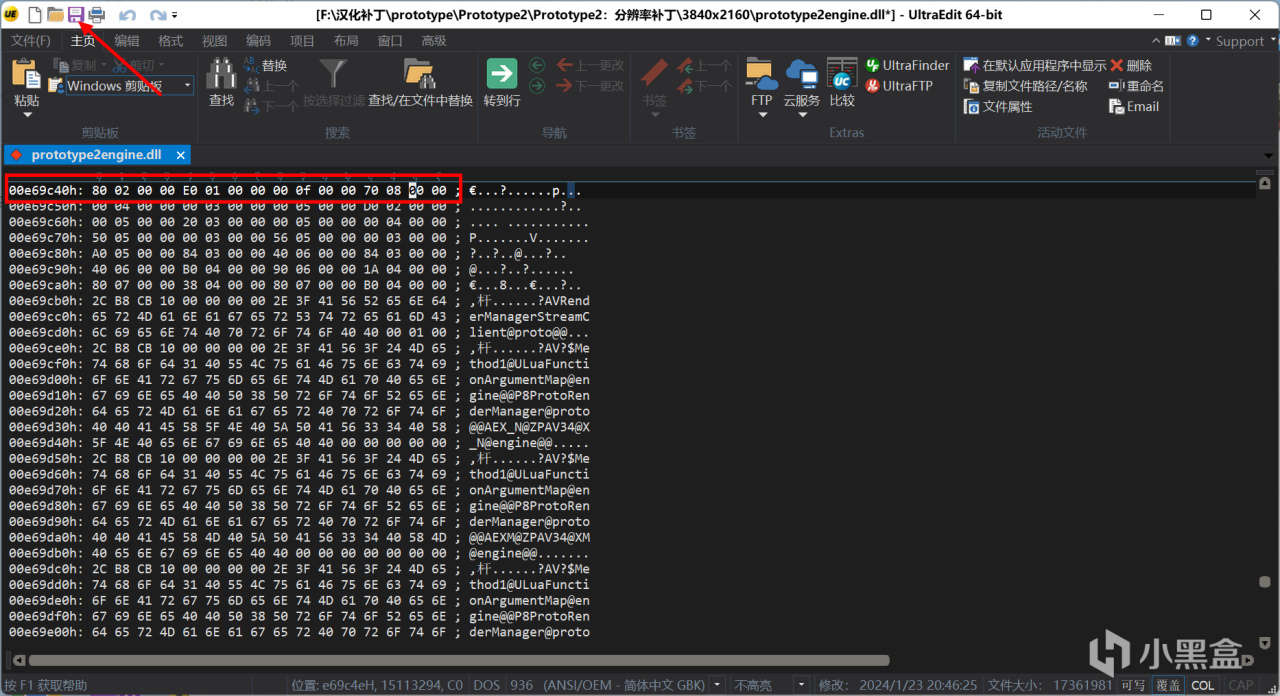Toggle the 可写 writable status indicator
This screenshot has height=696, width=1280.
click(x=1133, y=686)
